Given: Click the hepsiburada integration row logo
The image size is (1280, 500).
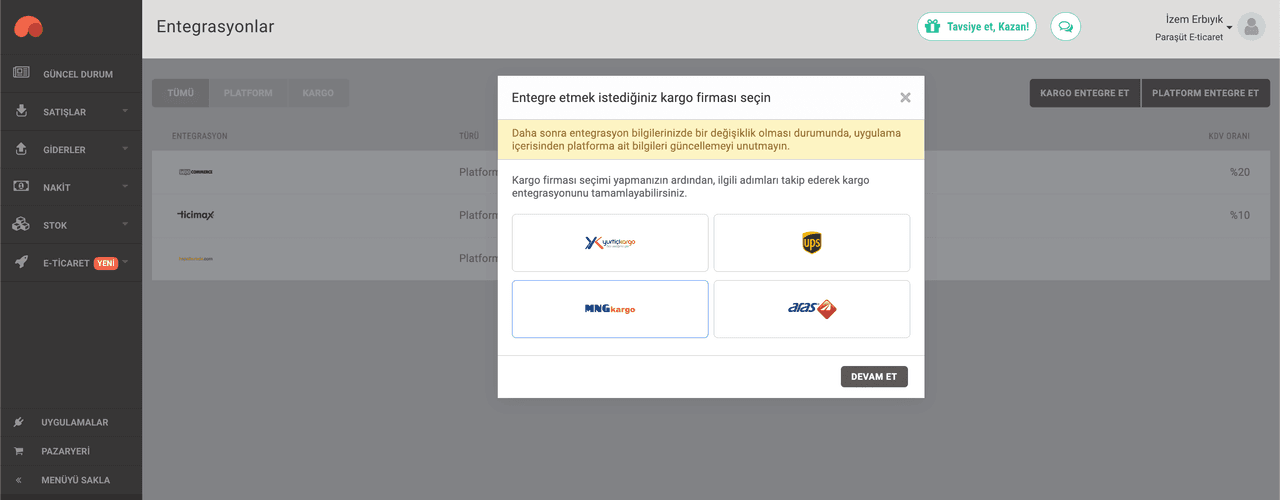Looking at the screenshot, I should pyautogui.click(x=196, y=258).
